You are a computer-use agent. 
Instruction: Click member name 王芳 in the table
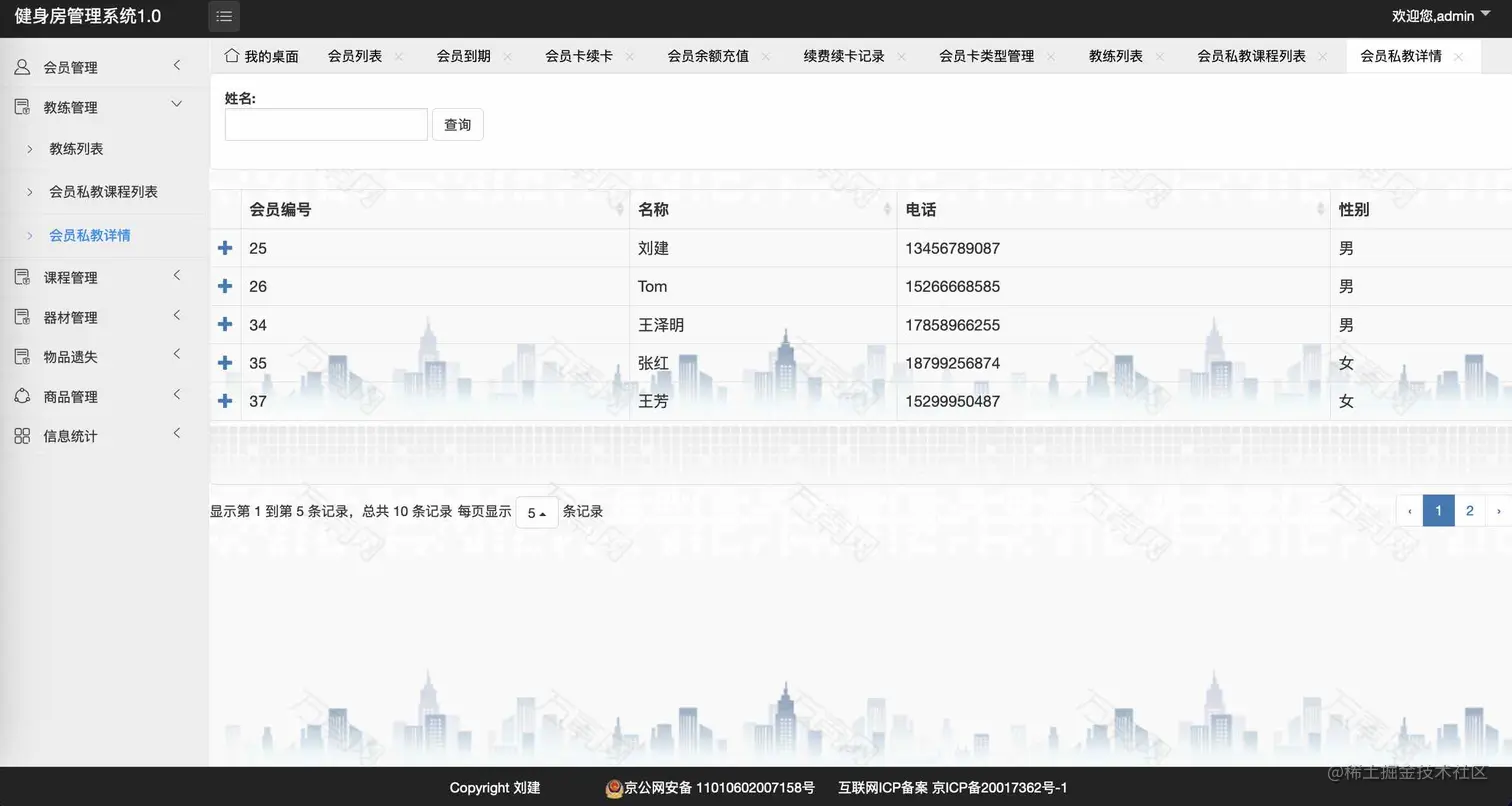[654, 401]
